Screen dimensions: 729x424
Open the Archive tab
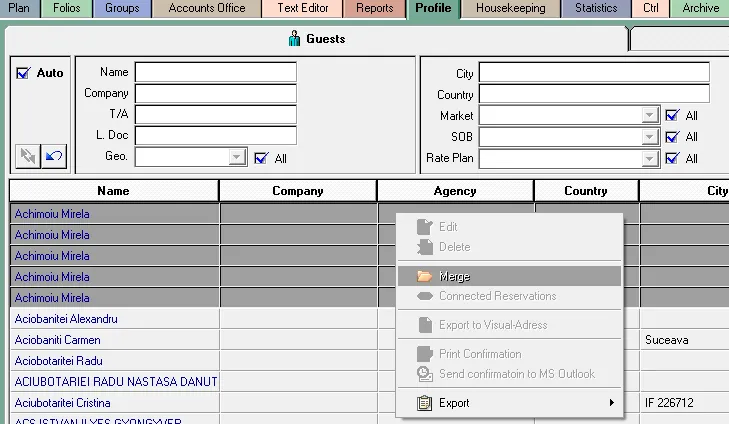pos(701,8)
